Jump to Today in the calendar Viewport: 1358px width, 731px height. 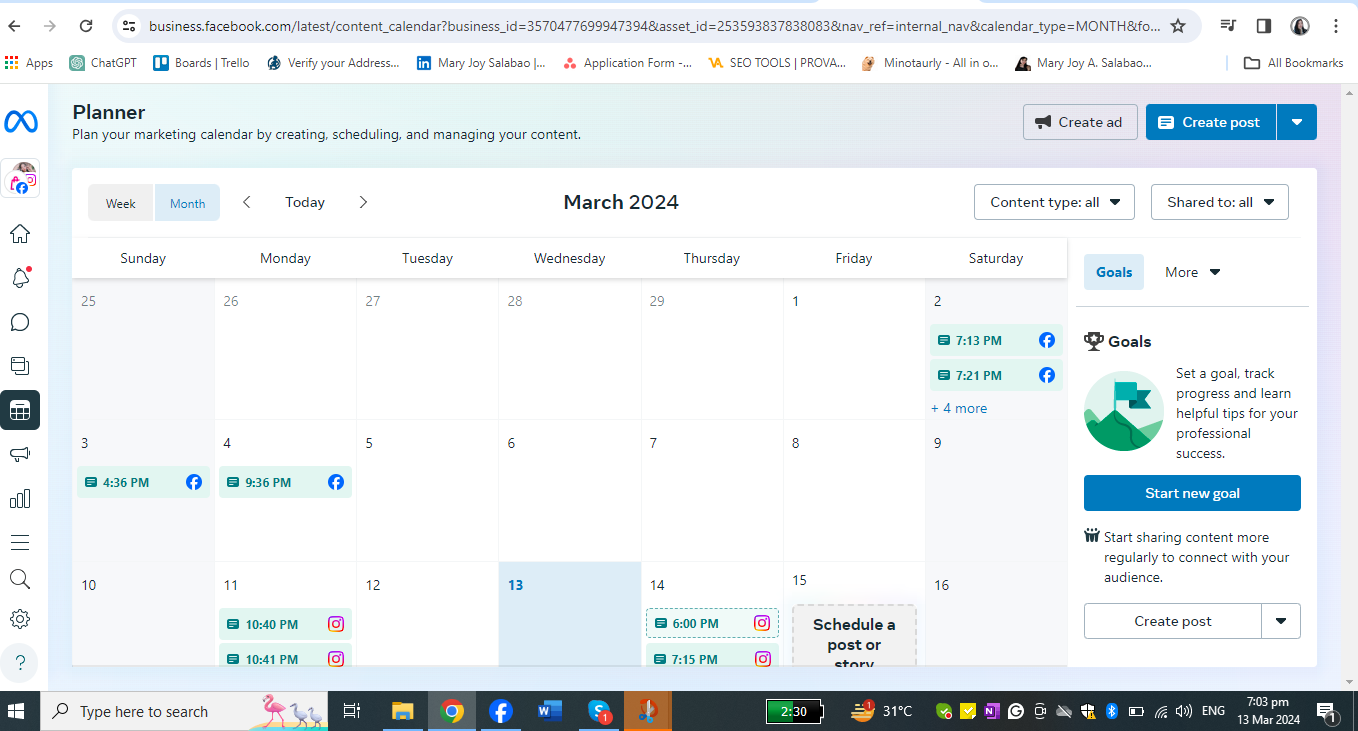pyautogui.click(x=305, y=202)
